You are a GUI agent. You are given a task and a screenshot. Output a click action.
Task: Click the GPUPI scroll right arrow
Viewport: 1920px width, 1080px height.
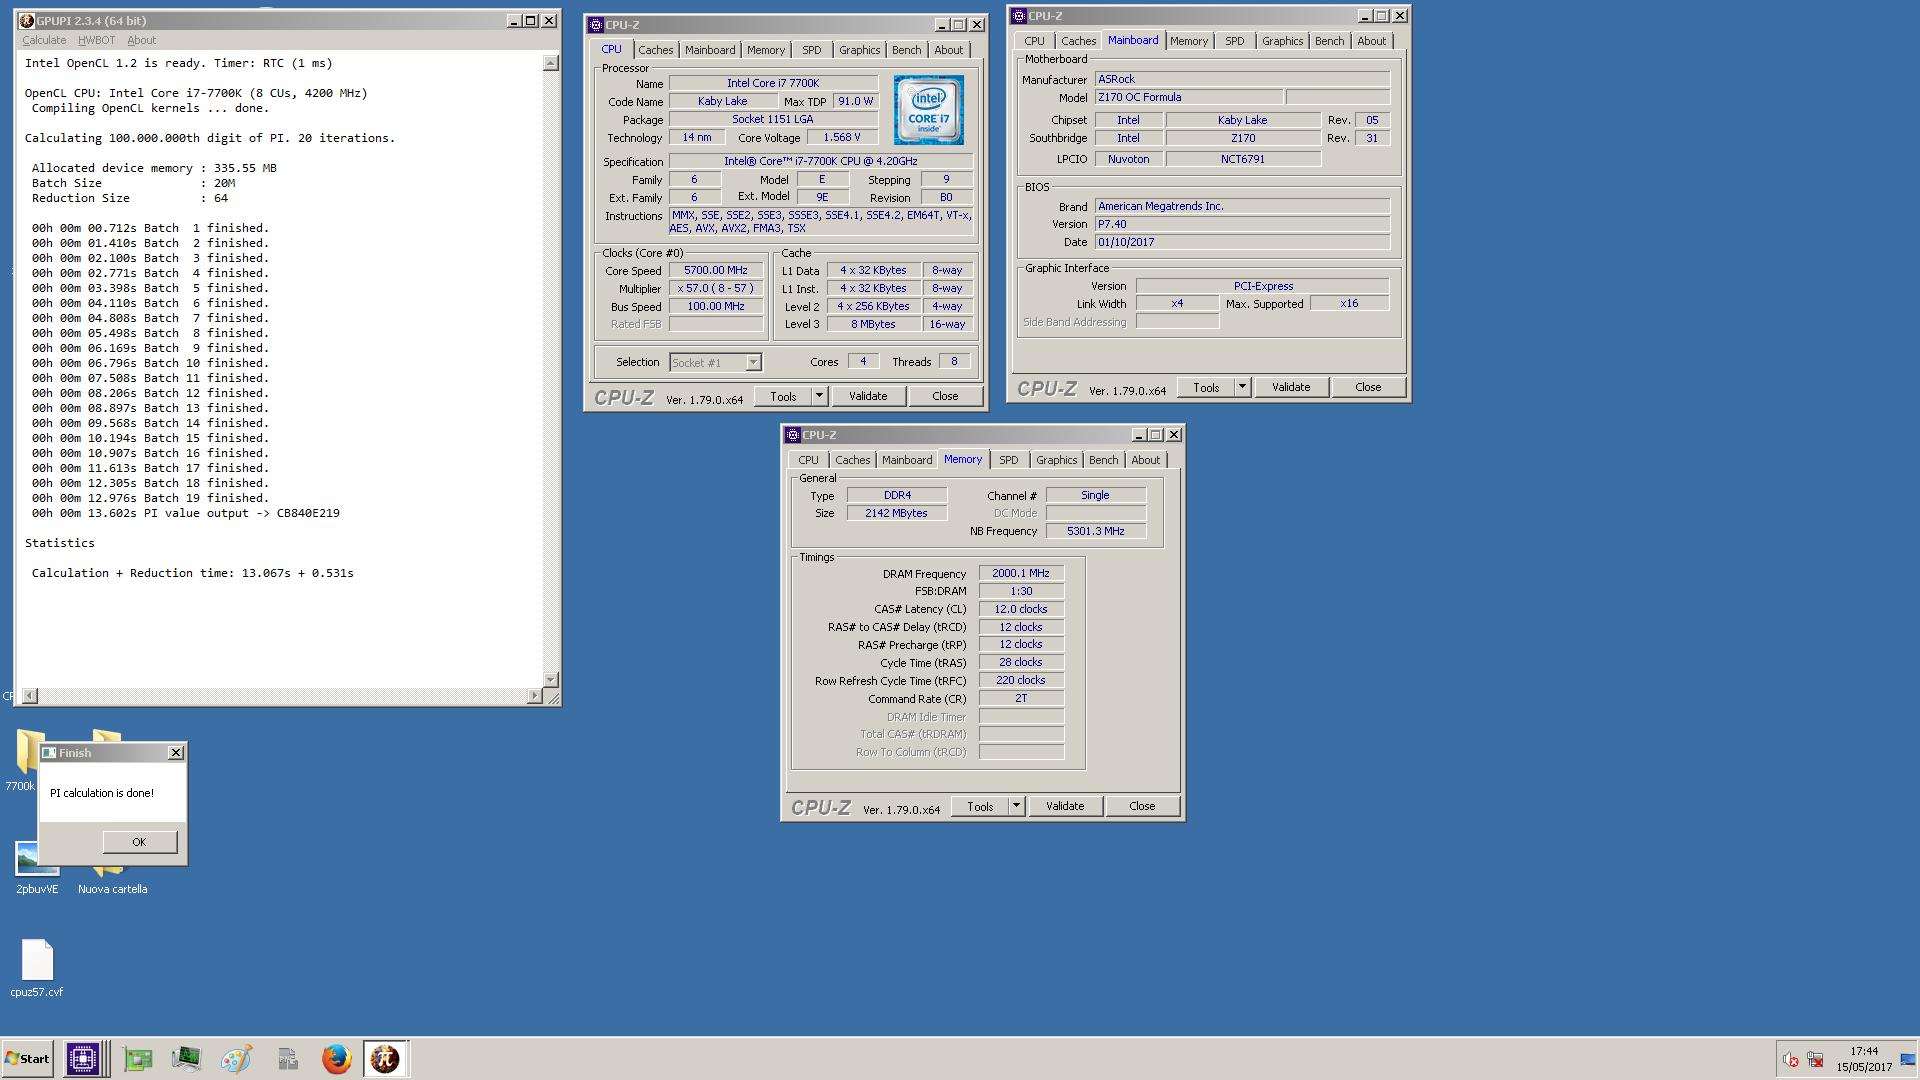pyautogui.click(x=535, y=695)
